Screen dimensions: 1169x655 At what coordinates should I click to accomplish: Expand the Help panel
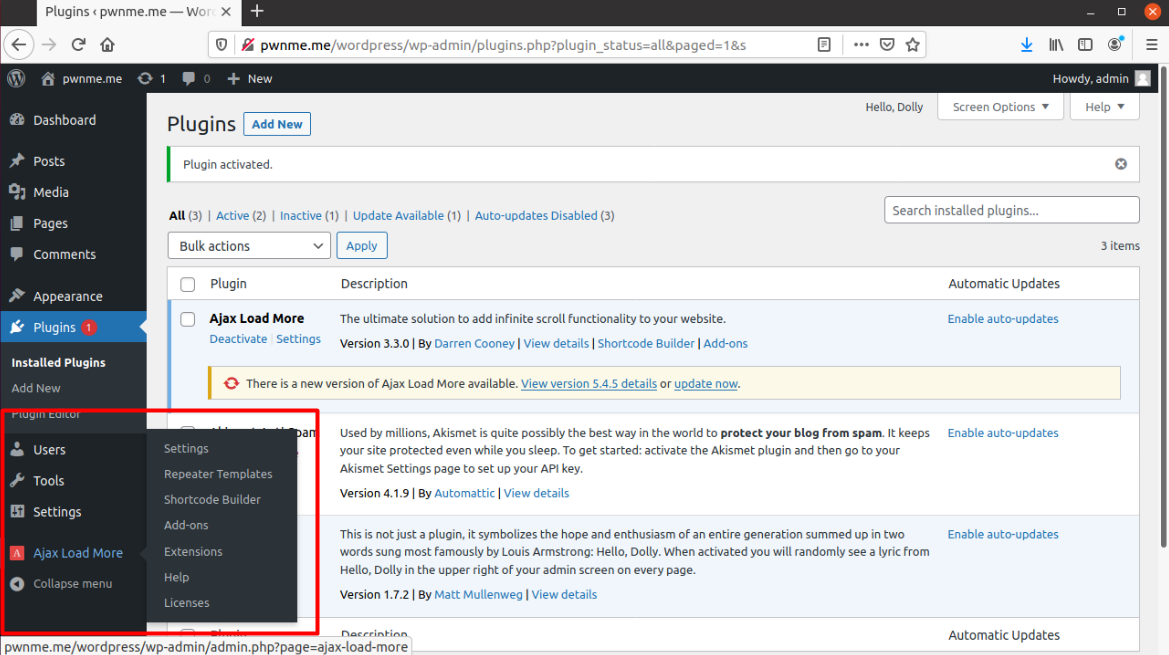(x=1103, y=106)
